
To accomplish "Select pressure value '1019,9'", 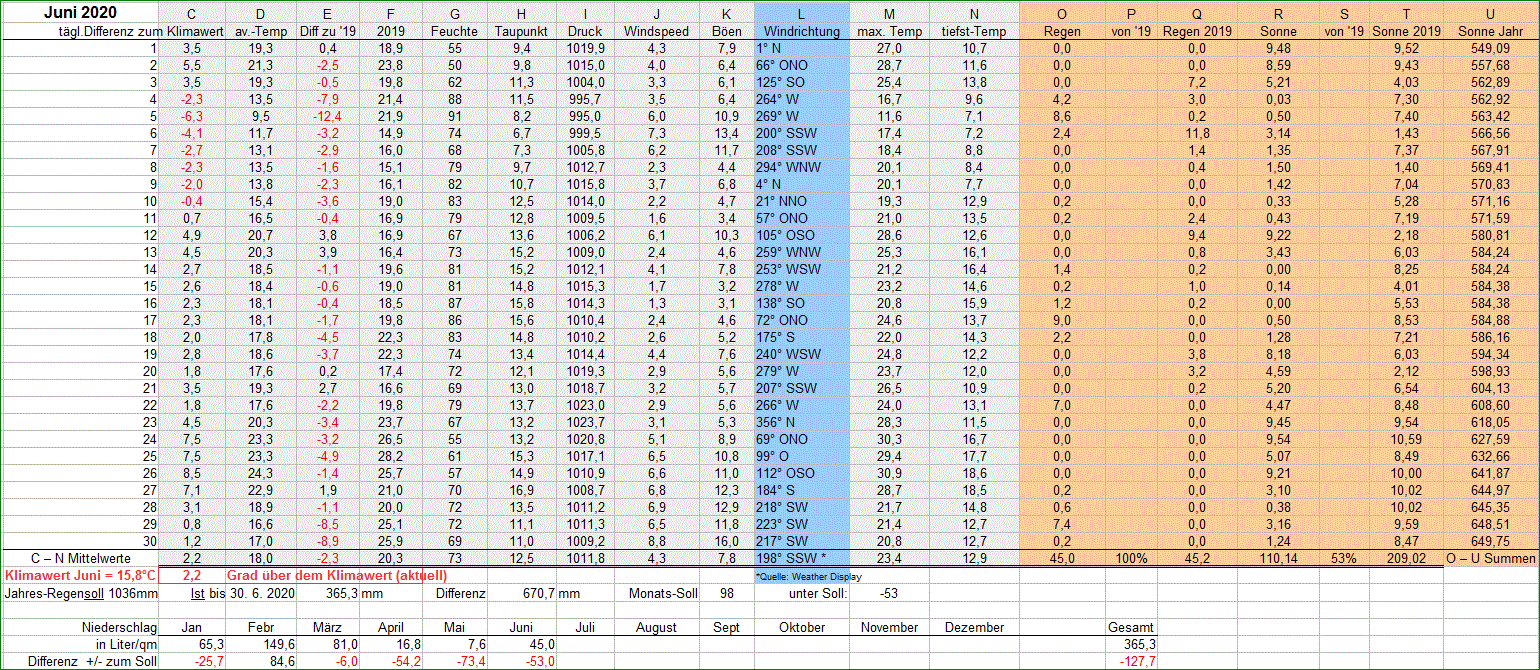I will tap(585, 48).
